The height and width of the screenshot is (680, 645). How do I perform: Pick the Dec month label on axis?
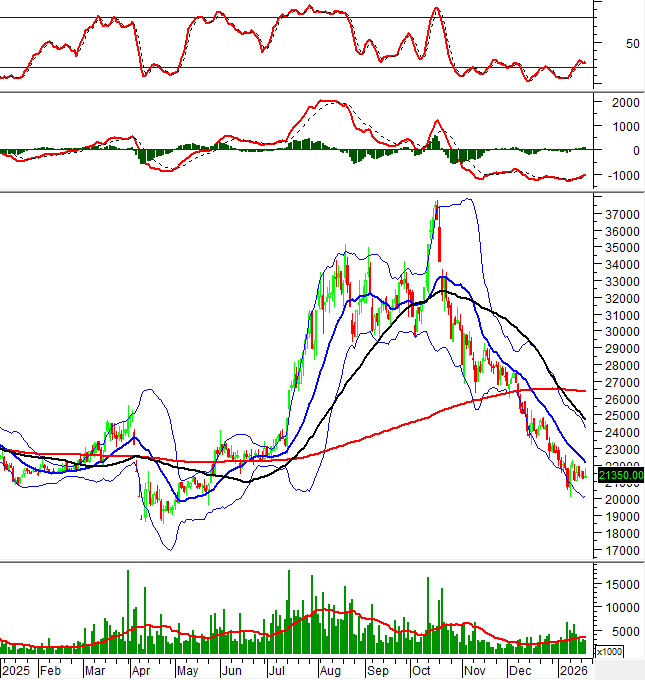point(519,669)
